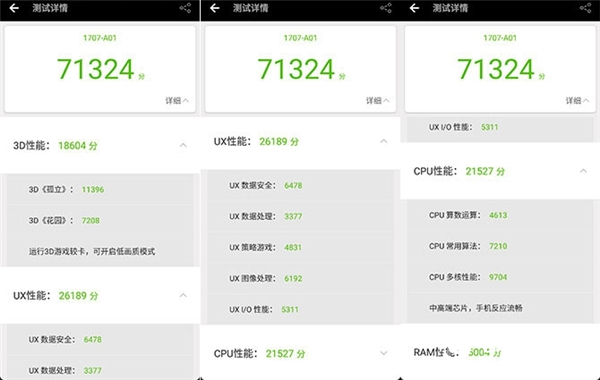Select the CPU 算数运算 4613 row

pyautogui.click(x=500, y=215)
